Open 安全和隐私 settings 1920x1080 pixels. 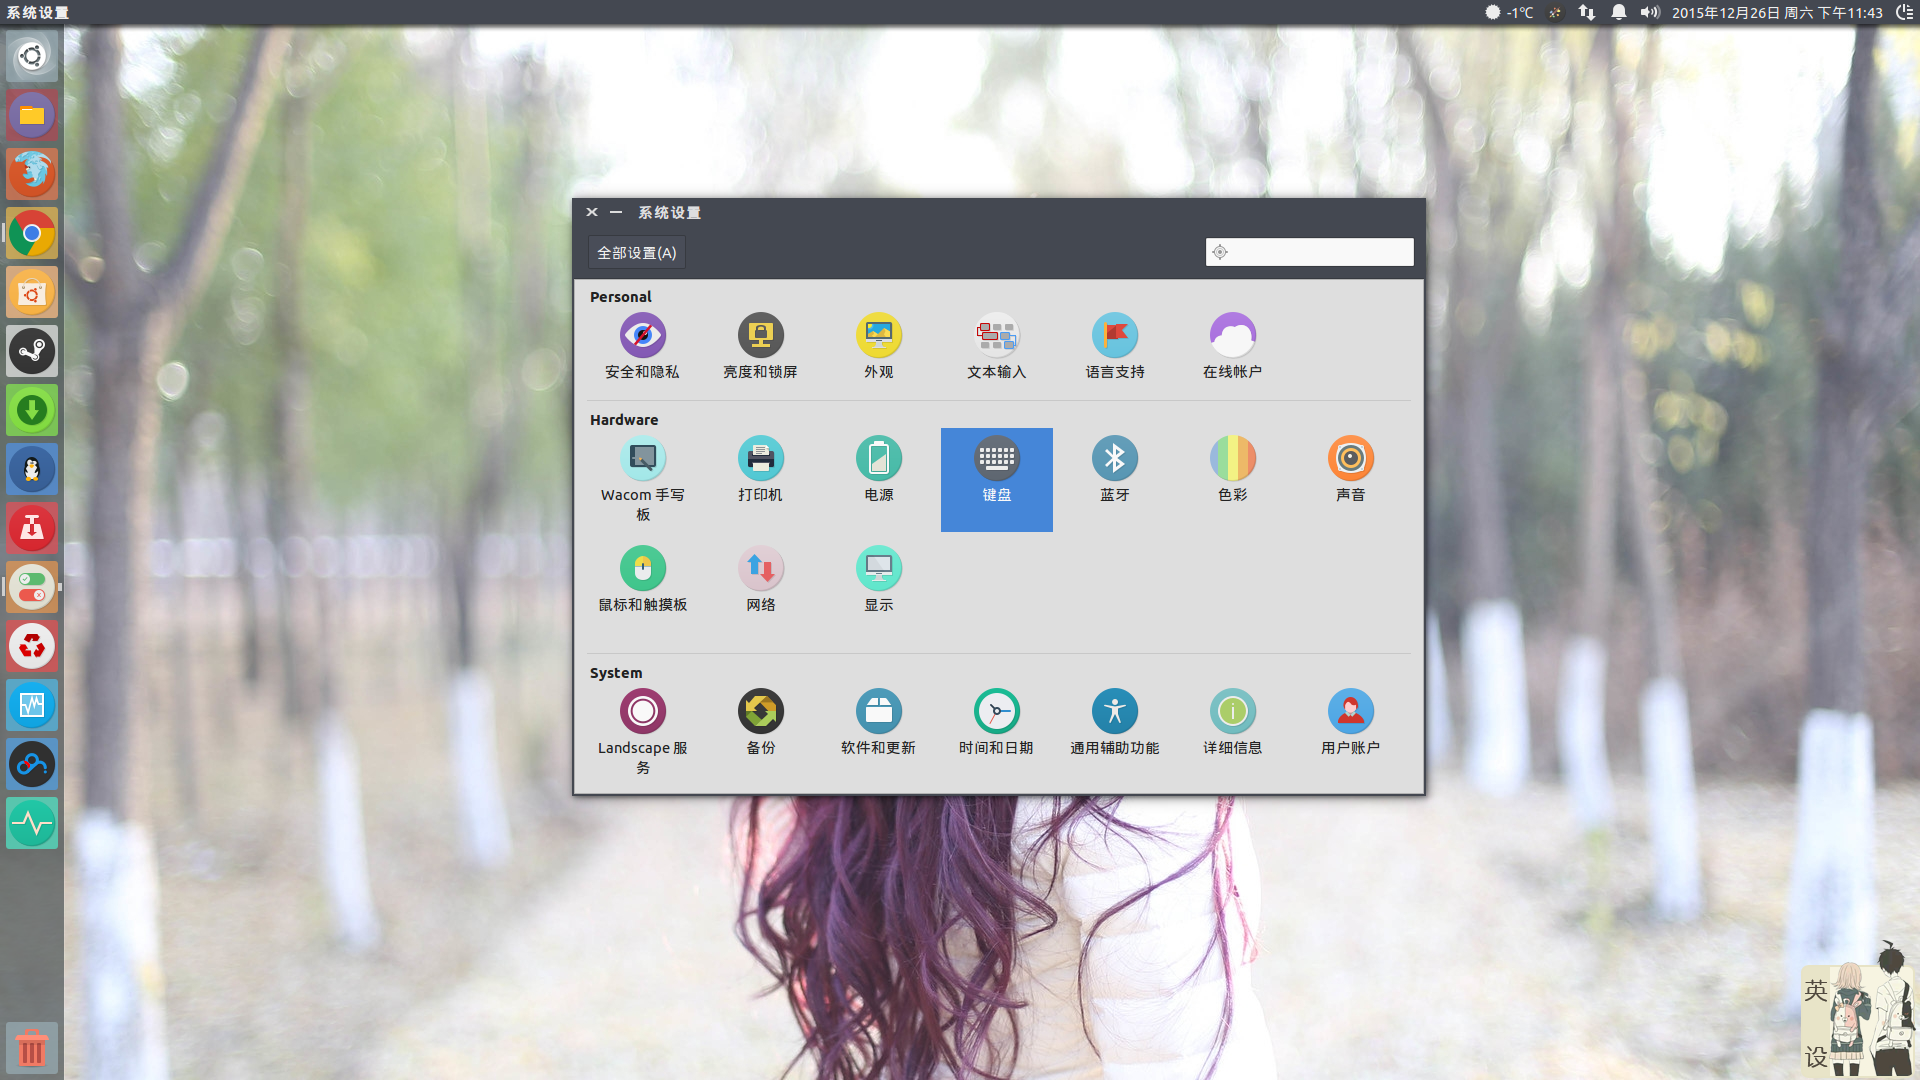[642, 346]
